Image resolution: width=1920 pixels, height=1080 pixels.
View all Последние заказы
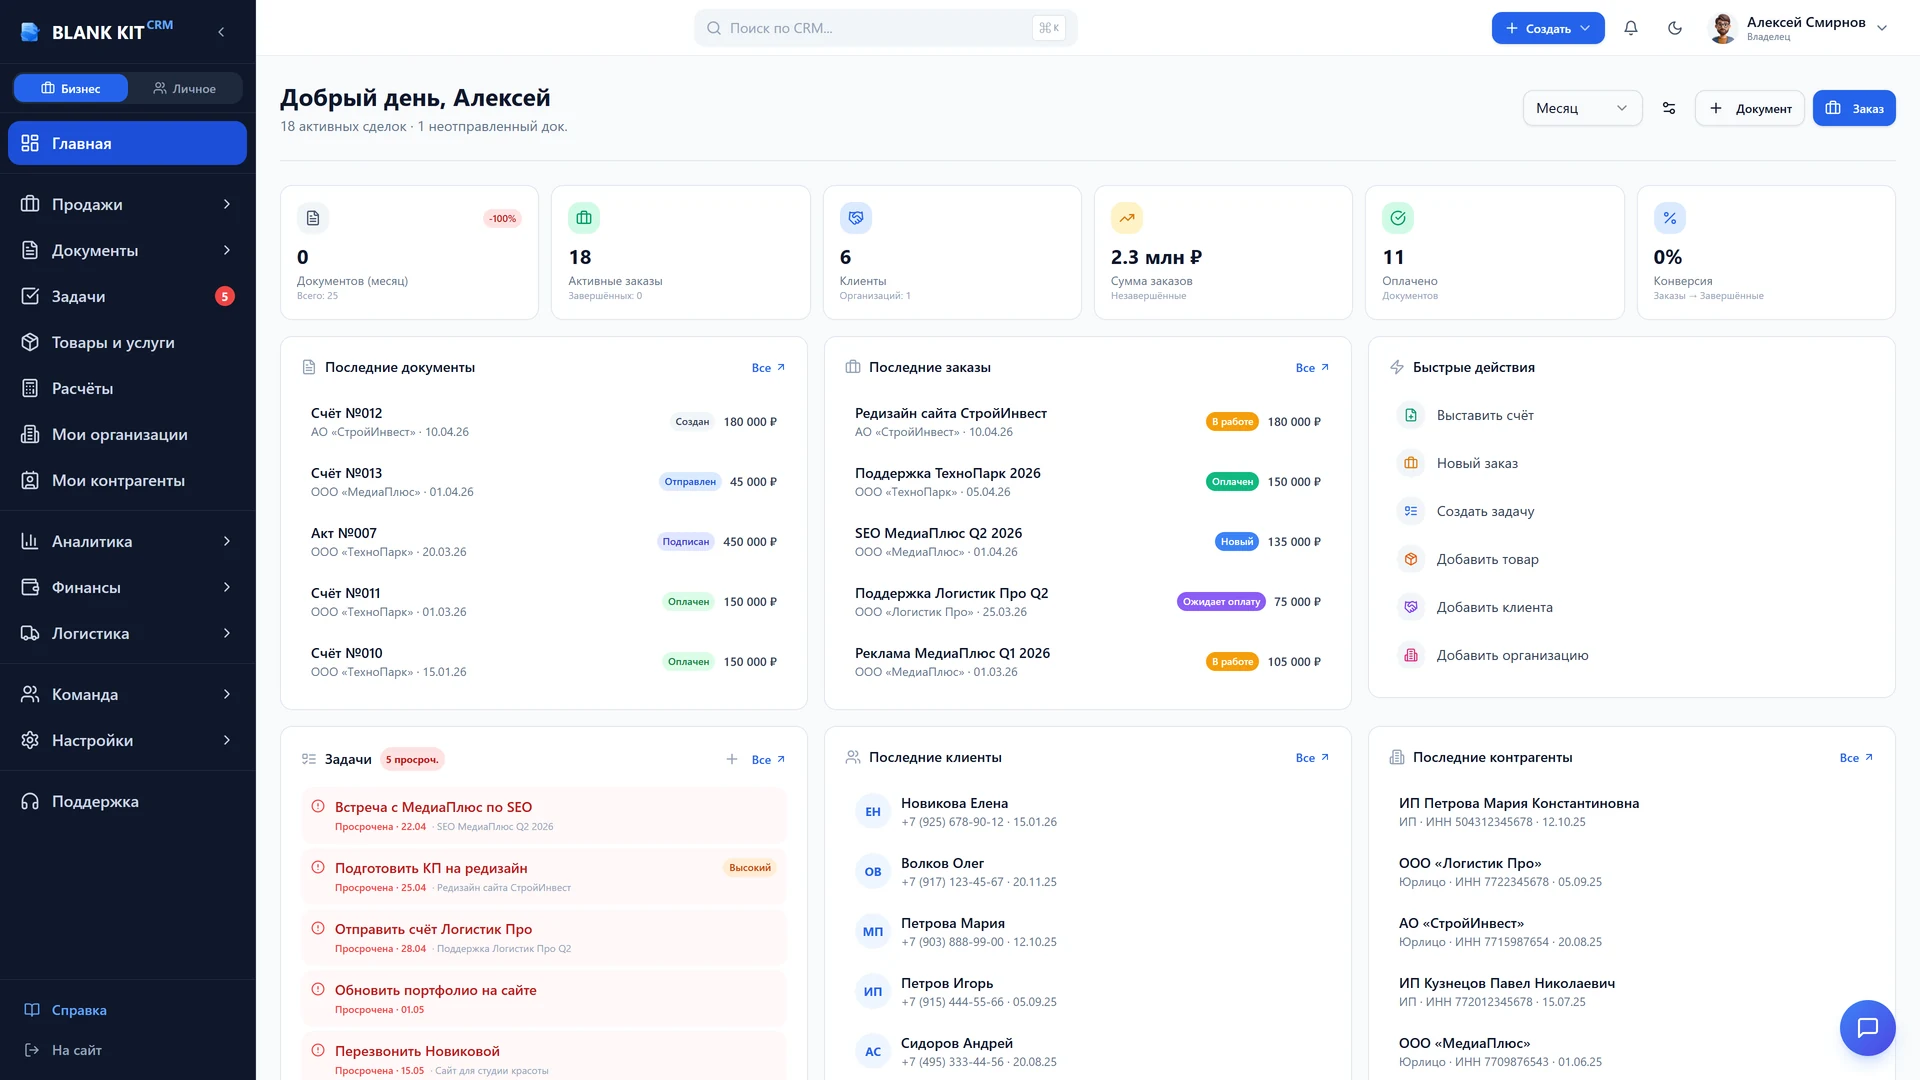click(x=1312, y=368)
